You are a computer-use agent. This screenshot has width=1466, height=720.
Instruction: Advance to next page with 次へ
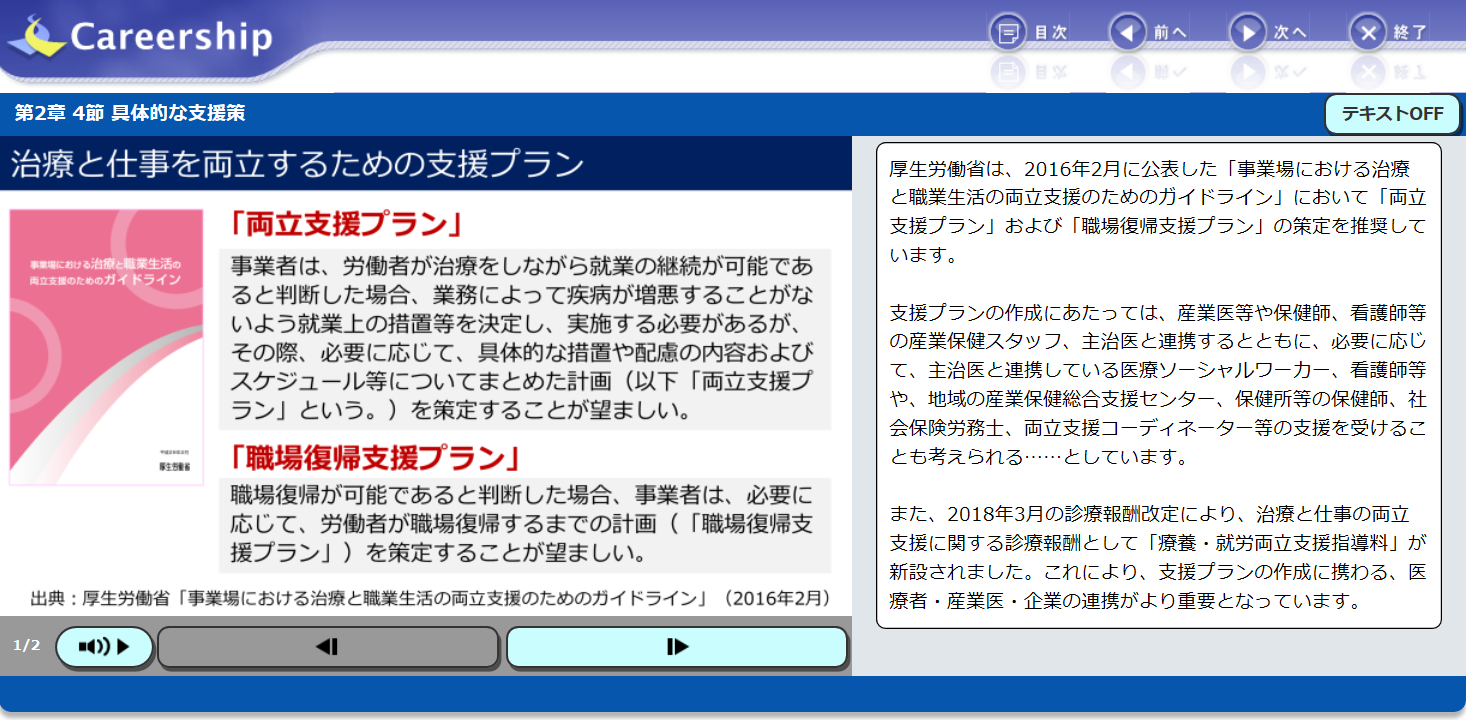click(1268, 33)
